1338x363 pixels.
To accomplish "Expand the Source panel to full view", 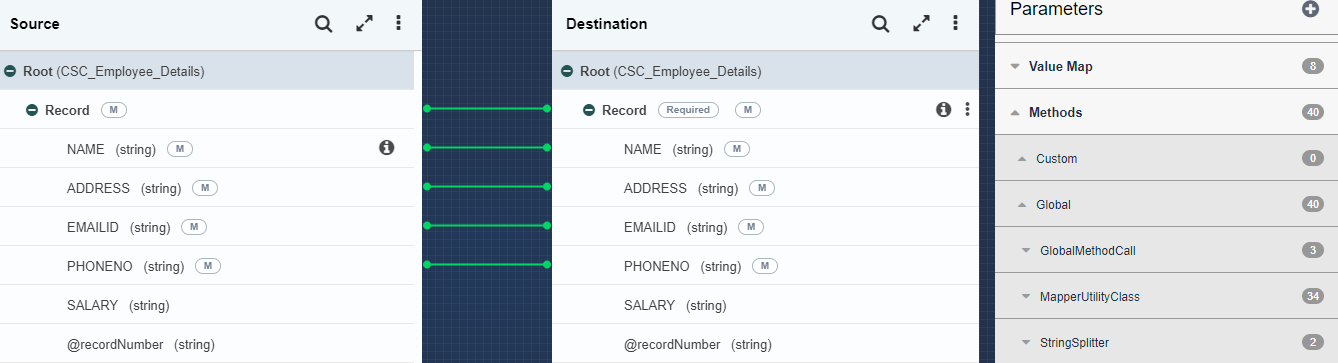I will click(x=364, y=24).
